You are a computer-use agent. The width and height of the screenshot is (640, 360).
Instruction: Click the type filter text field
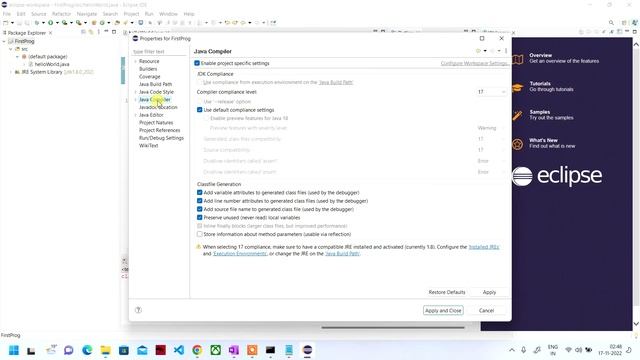[x=160, y=51]
